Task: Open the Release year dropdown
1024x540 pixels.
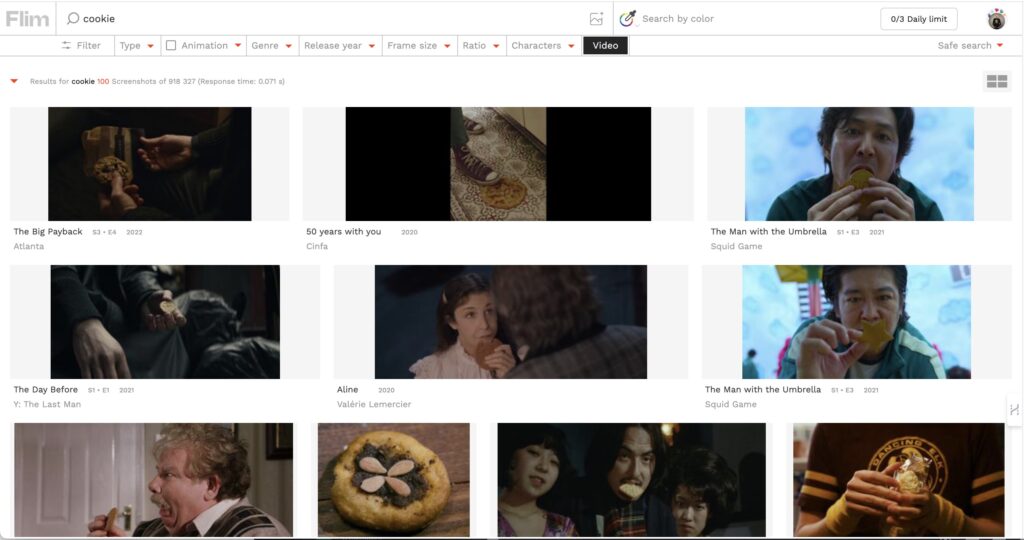Action: coord(340,46)
